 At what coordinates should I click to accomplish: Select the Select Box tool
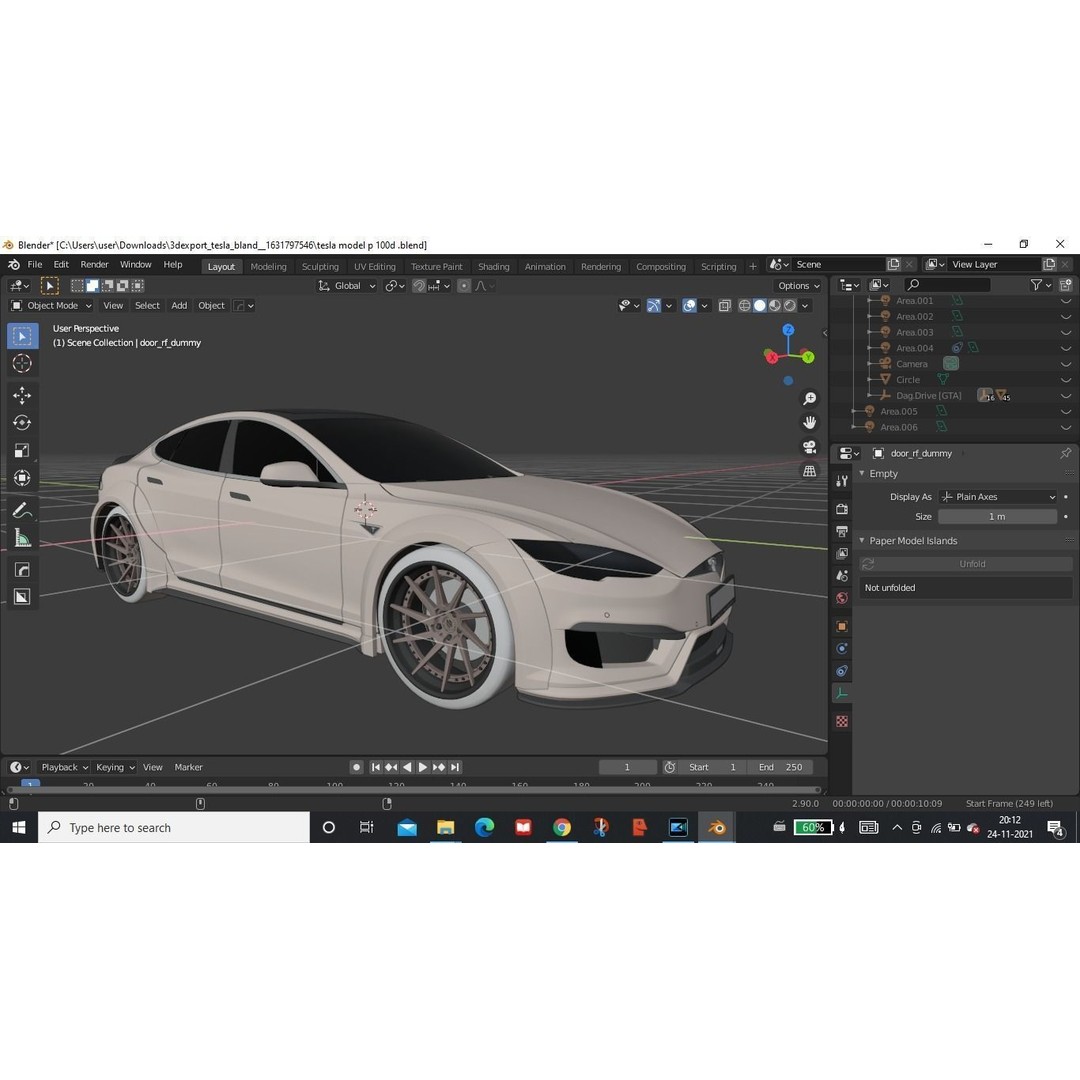pyautogui.click(x=22, y=336)
